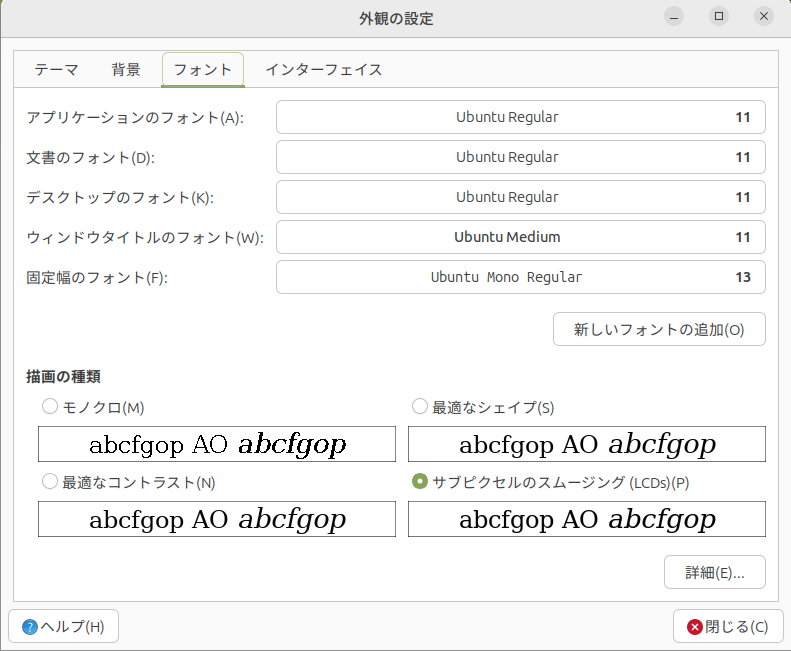Image resolution: width=791 pixels, height=651 pixels.
Task: Click the 外観の設定 window title
Action: pyautogui.click(x=396, y=19)
